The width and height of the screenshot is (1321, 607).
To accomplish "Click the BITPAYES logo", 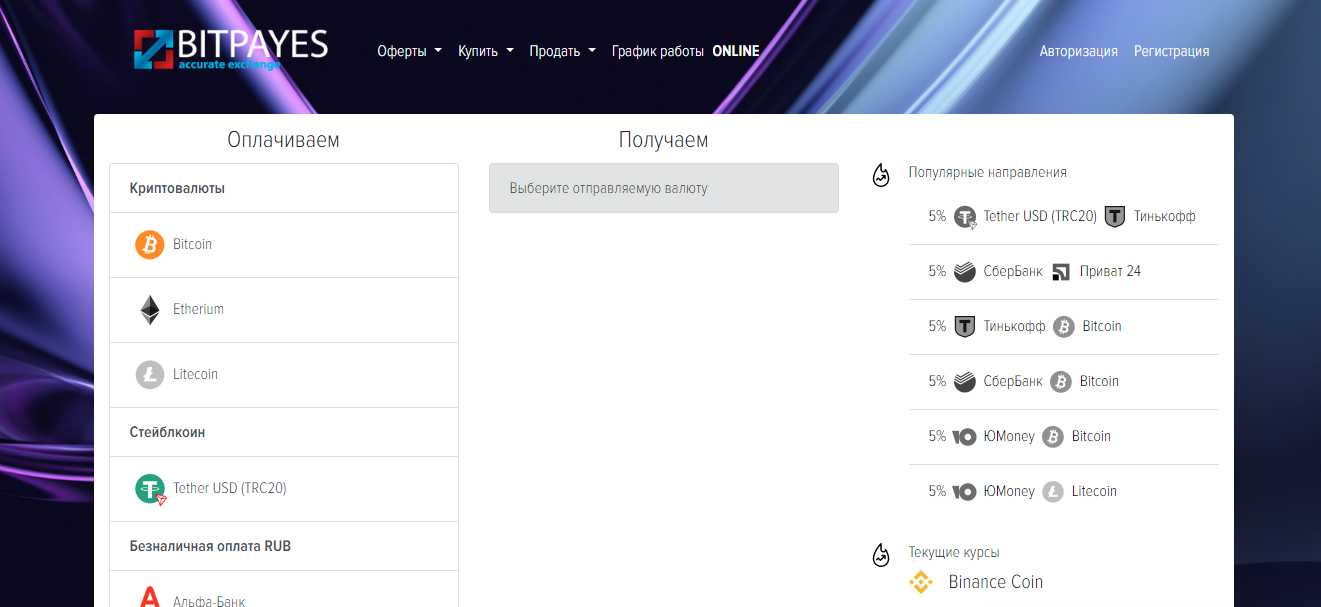I will [x=231, y=49].
